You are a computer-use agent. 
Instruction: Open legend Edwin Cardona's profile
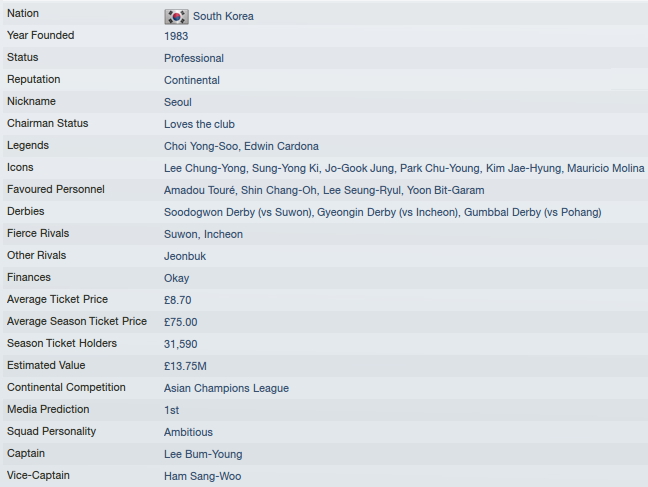click(x=281, y=146)
